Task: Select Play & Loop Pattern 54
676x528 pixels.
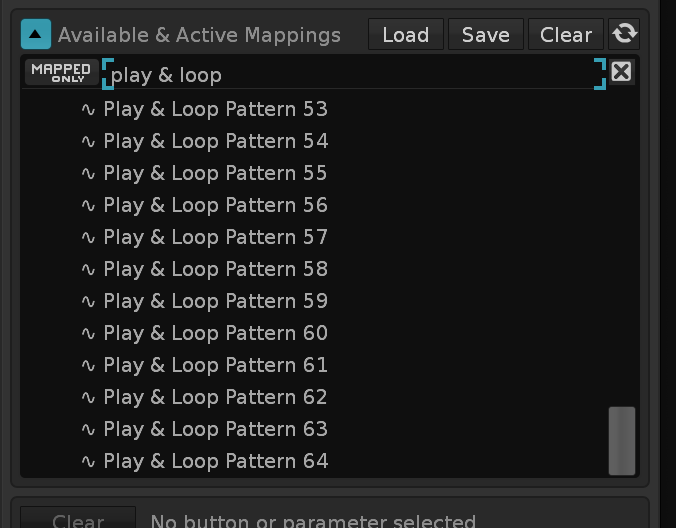Action: tap(215, 141)
